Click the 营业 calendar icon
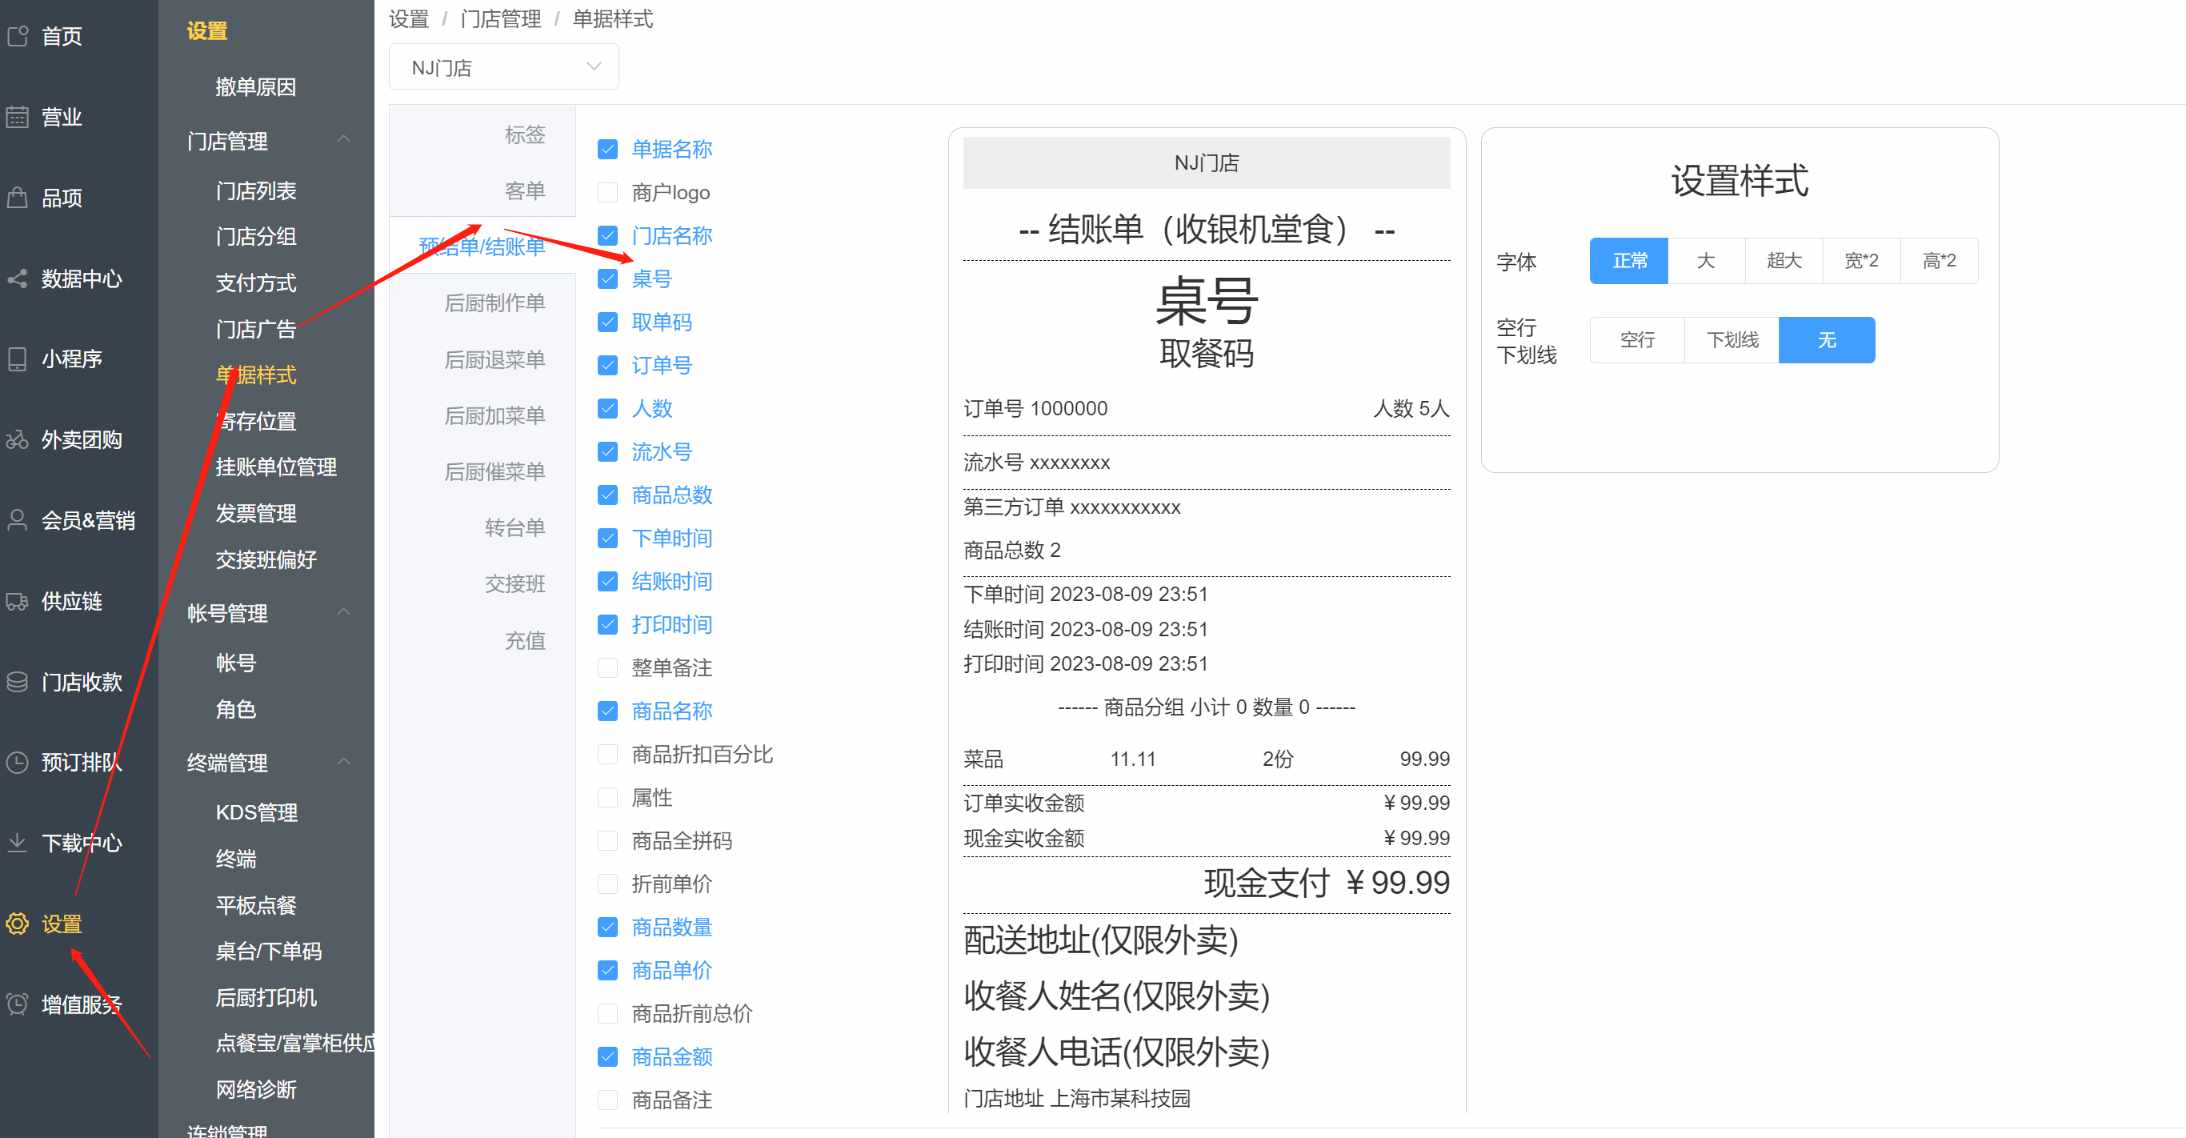This screenshot has width=2186, height=1138. tap(18, 117)
